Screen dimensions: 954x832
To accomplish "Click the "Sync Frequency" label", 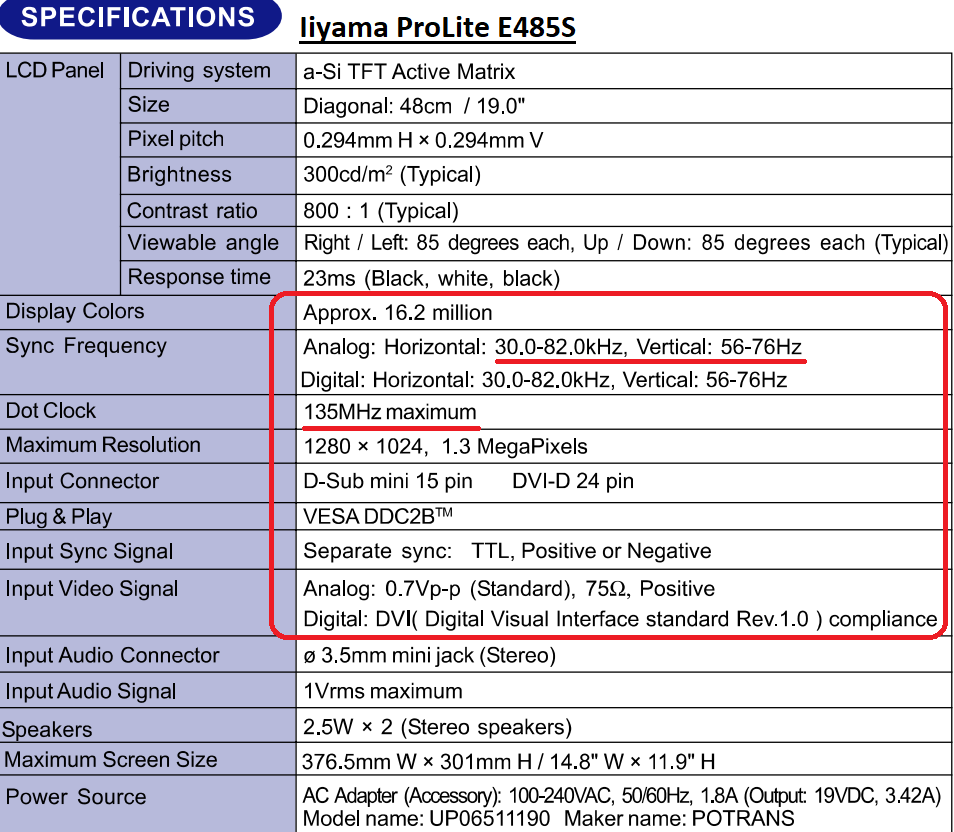I will 86,346.
